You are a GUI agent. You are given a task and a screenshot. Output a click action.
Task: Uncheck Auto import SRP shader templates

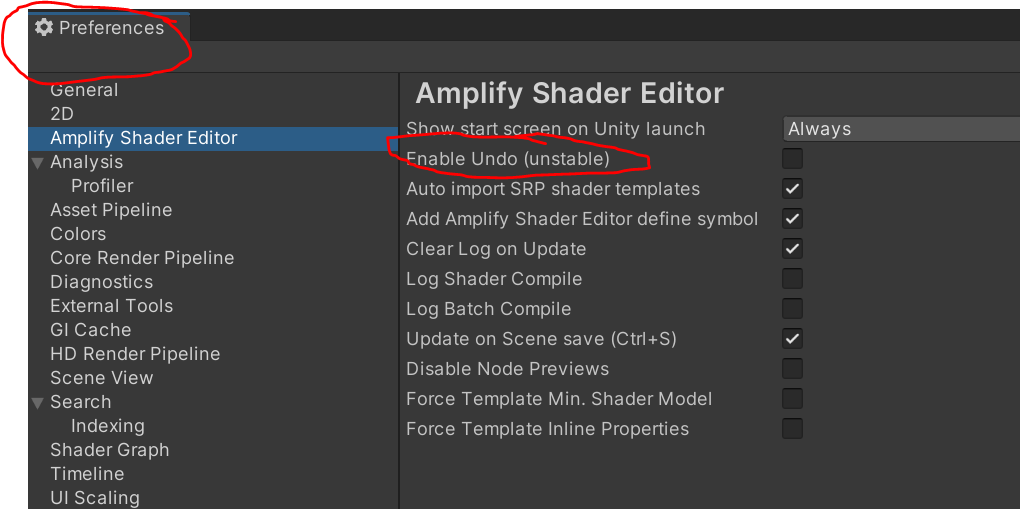[792, 189]
